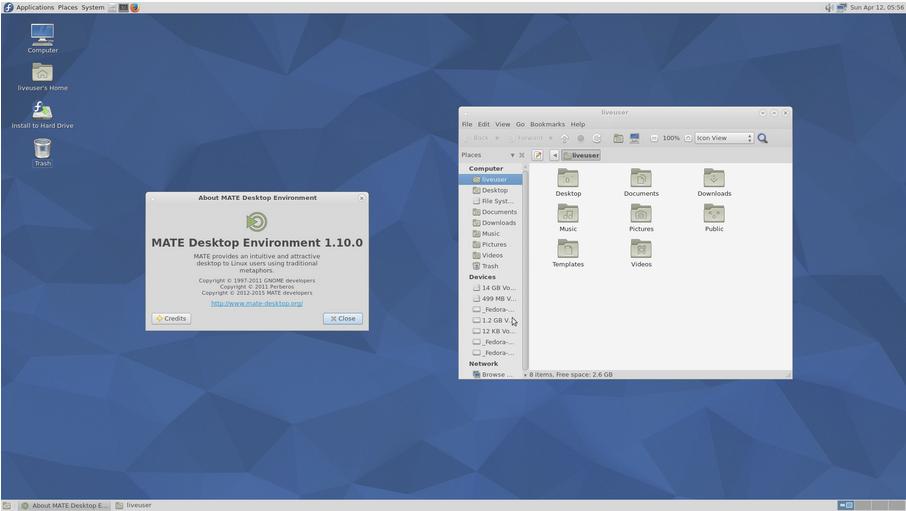Open the View menu in file manager

503,124
